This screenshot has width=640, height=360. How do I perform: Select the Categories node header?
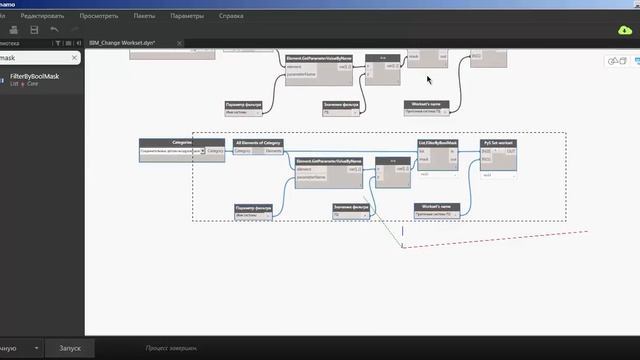pos(182,142)
